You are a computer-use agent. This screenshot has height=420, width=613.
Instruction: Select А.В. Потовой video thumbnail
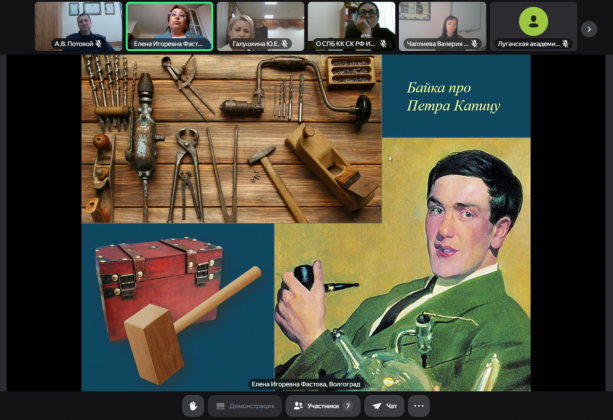(x=78, y=25)
